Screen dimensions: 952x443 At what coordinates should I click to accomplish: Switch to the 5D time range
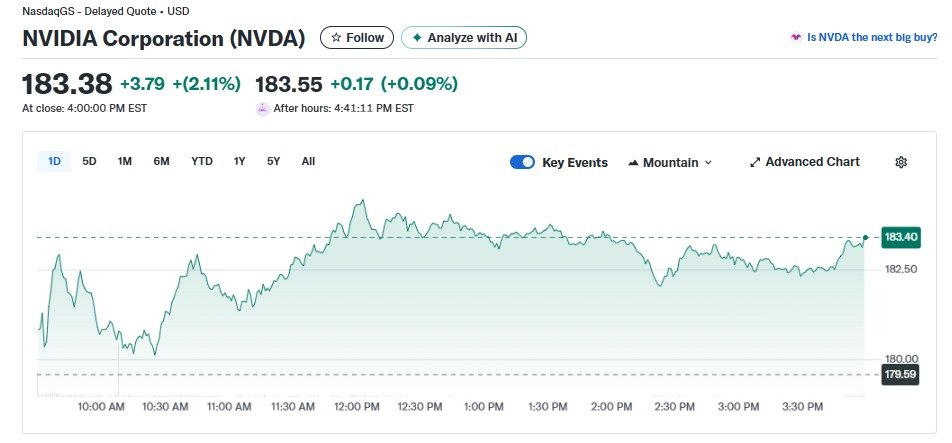point(89,161)
